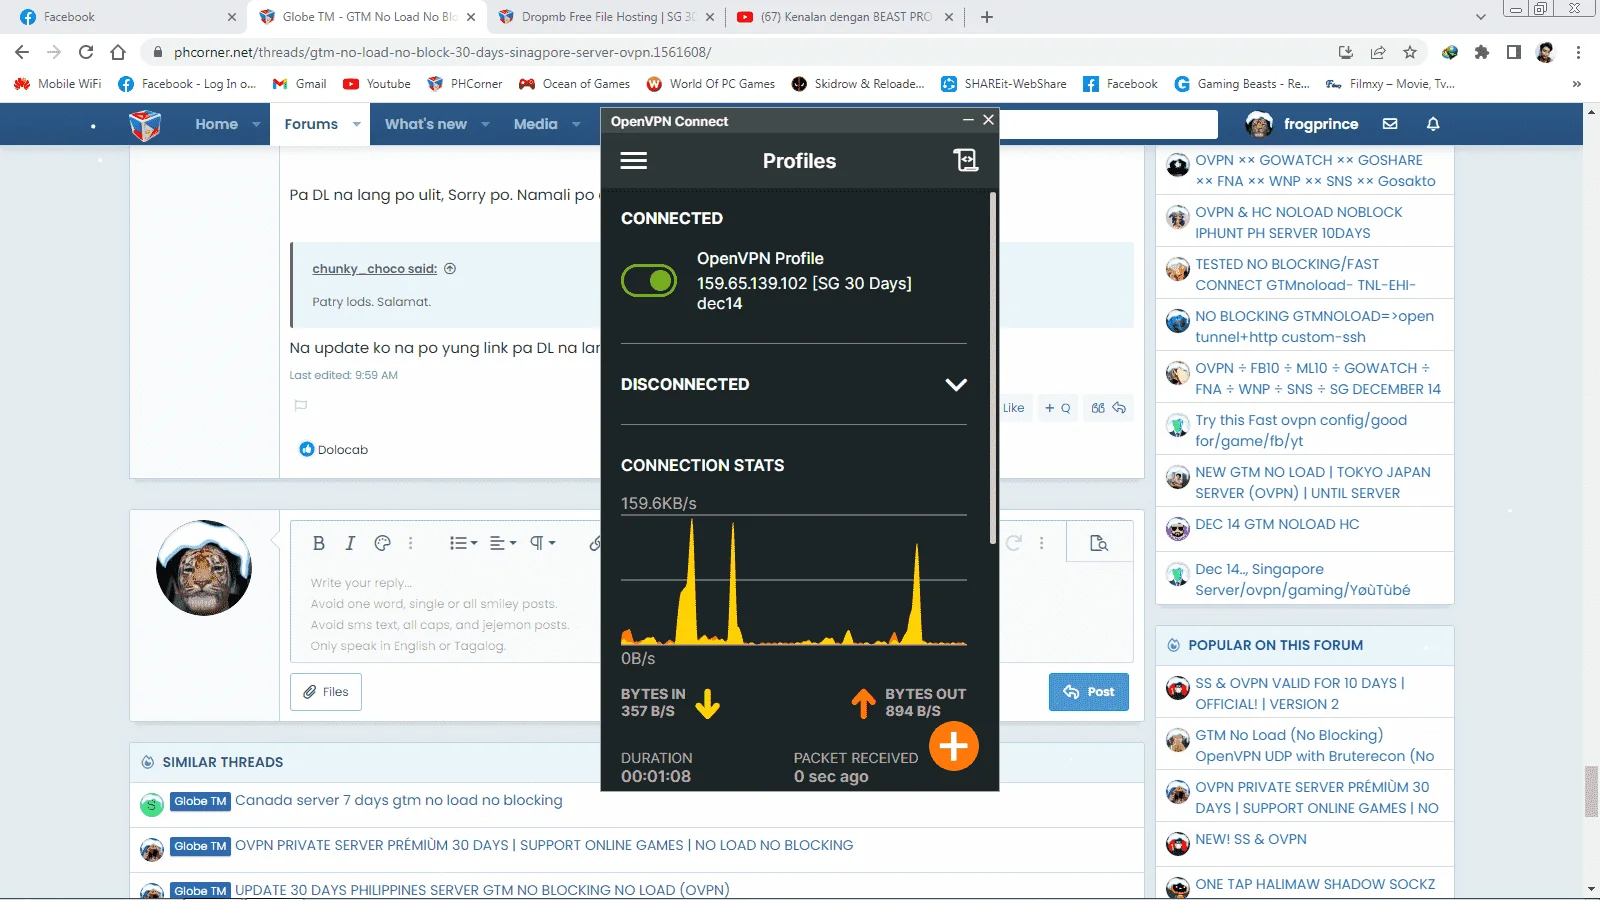
Task: Open the inbox envelope icon
Action: [1390, 124]
